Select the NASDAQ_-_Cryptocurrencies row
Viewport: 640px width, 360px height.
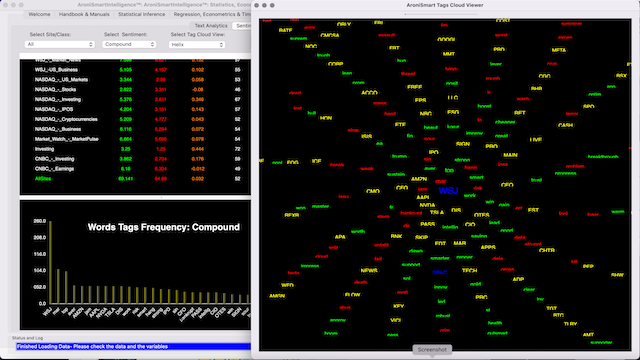pyautogui.click(x=135, y=119)
